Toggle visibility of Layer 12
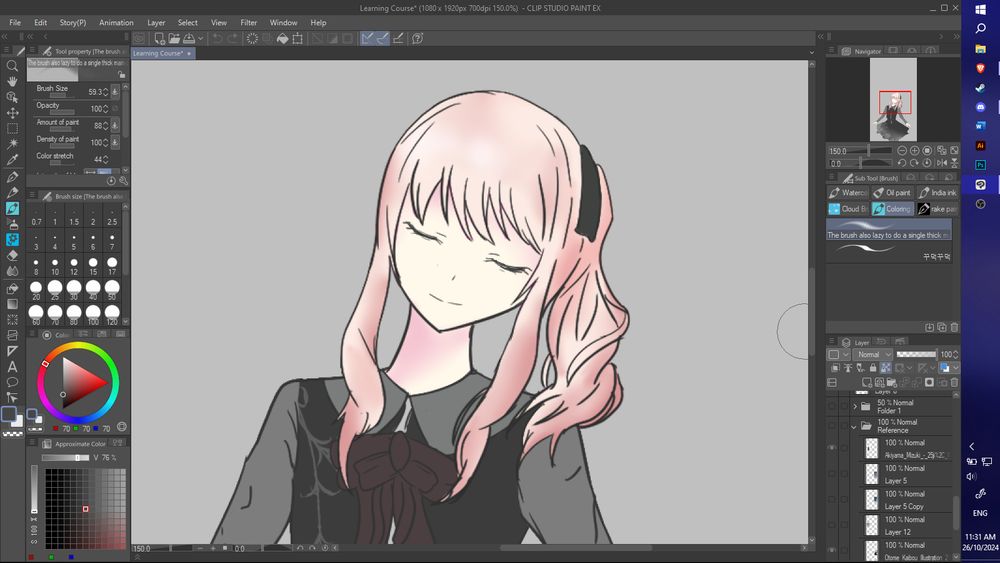The width and height of the screenshot is (1000, 563). [832, 525]
